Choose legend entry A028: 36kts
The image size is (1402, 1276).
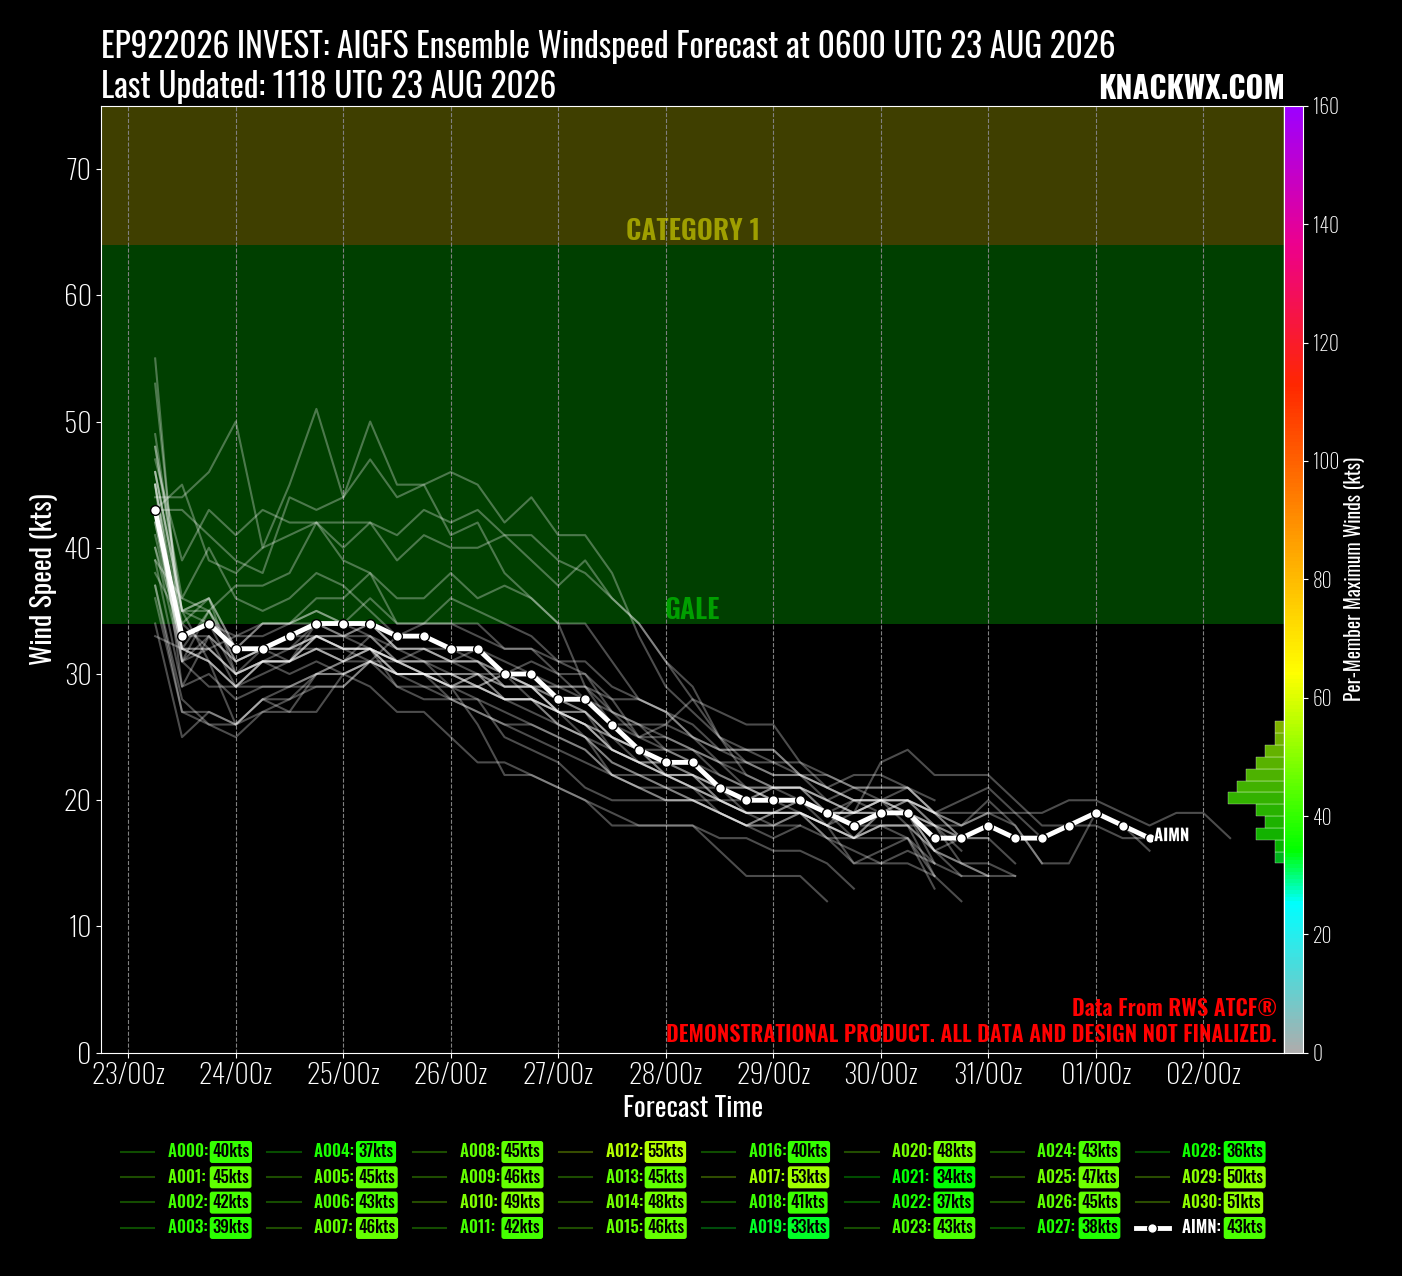point(1201,1152)
